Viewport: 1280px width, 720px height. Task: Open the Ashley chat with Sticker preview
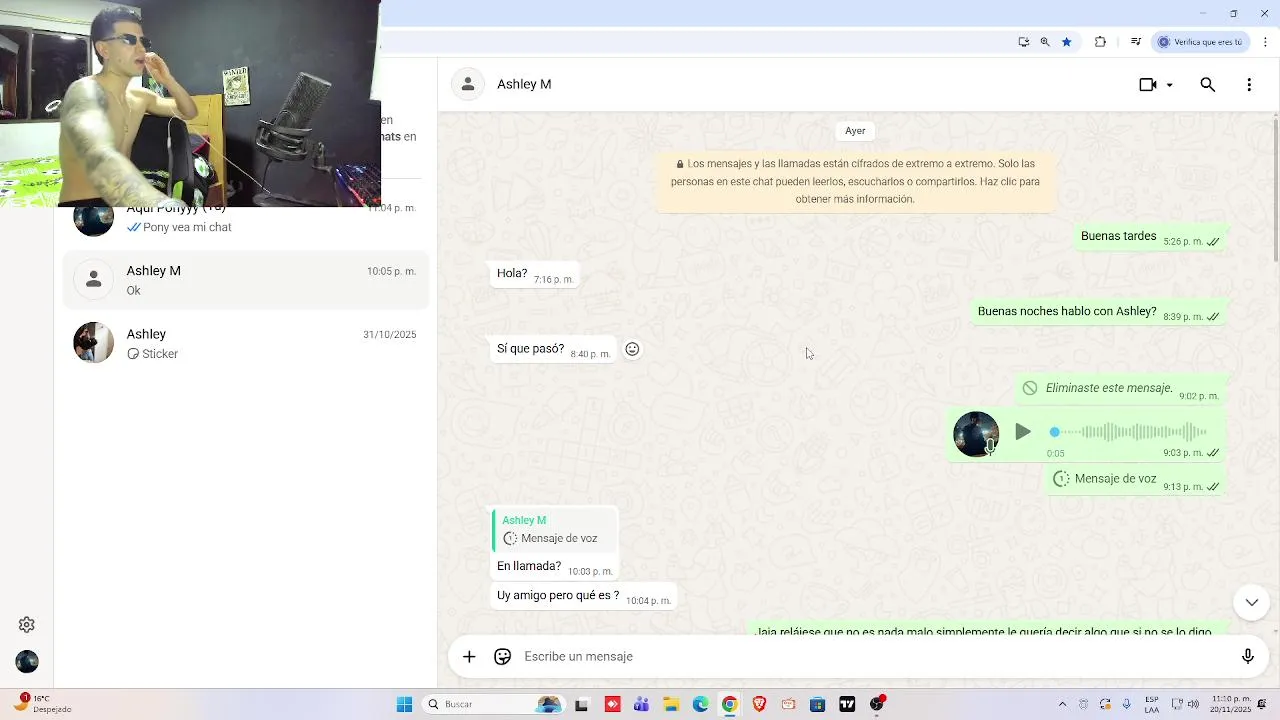click(246, 343)
